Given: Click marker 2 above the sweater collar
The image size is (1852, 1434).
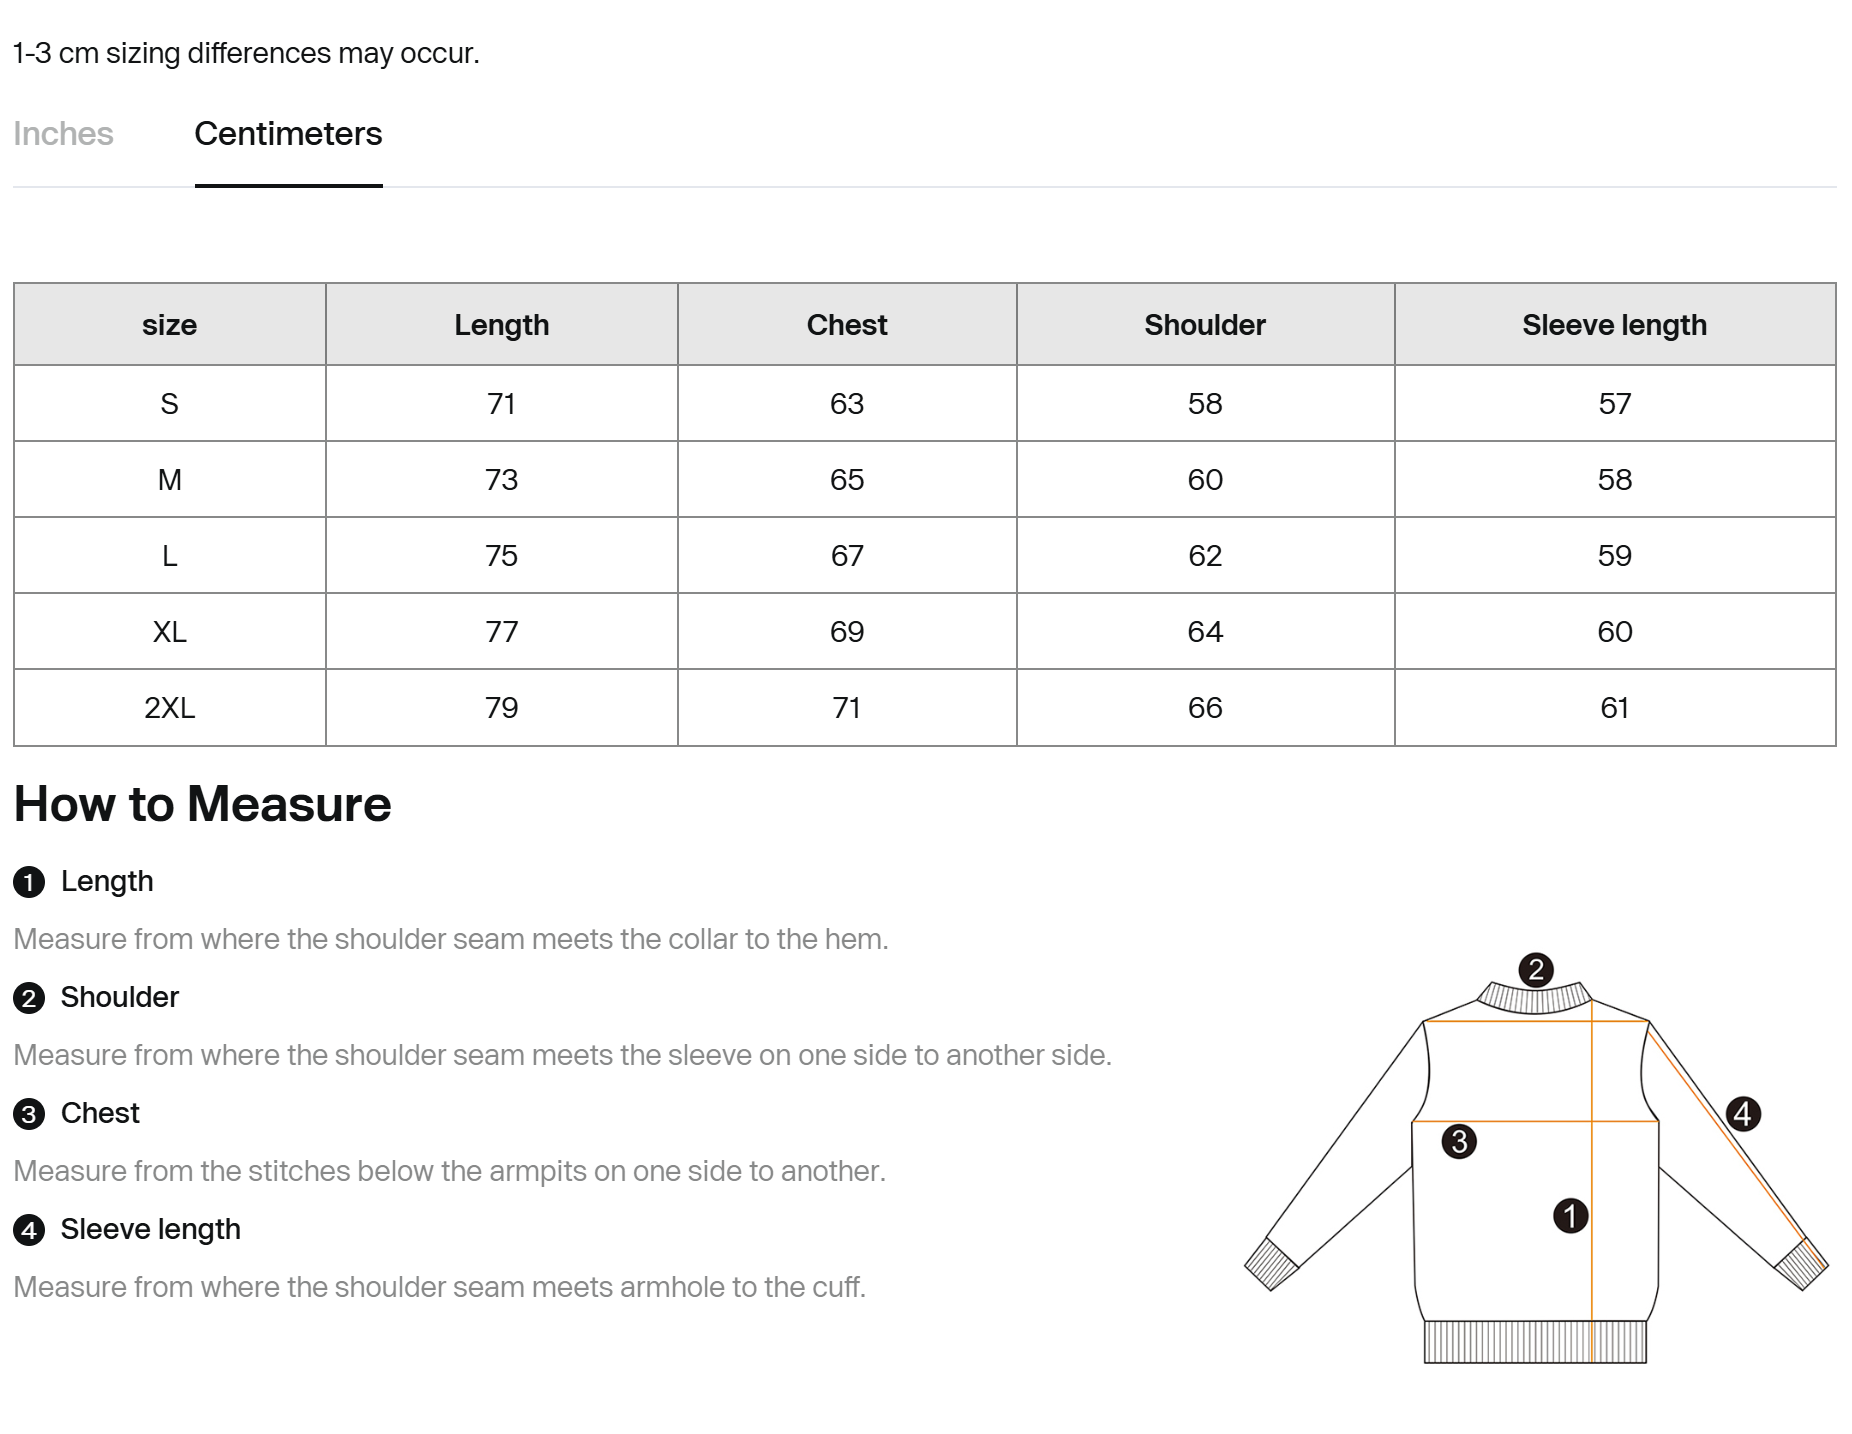Looking at the screenshot, I should click(x=1536, y=970).
